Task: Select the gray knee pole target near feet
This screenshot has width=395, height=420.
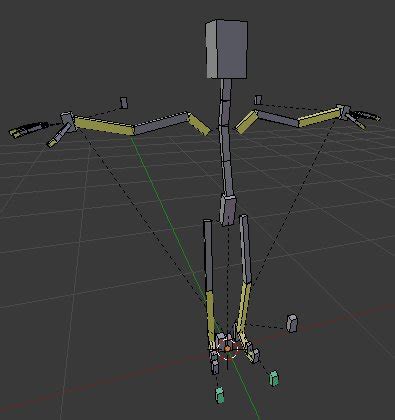Action: tap(292, 323)
